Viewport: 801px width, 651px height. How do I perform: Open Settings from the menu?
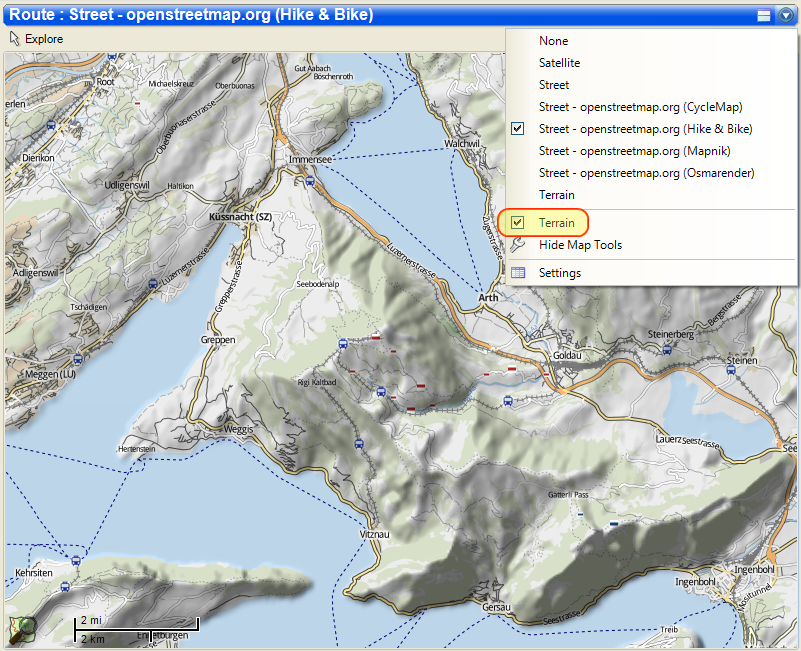pos(559,273)
